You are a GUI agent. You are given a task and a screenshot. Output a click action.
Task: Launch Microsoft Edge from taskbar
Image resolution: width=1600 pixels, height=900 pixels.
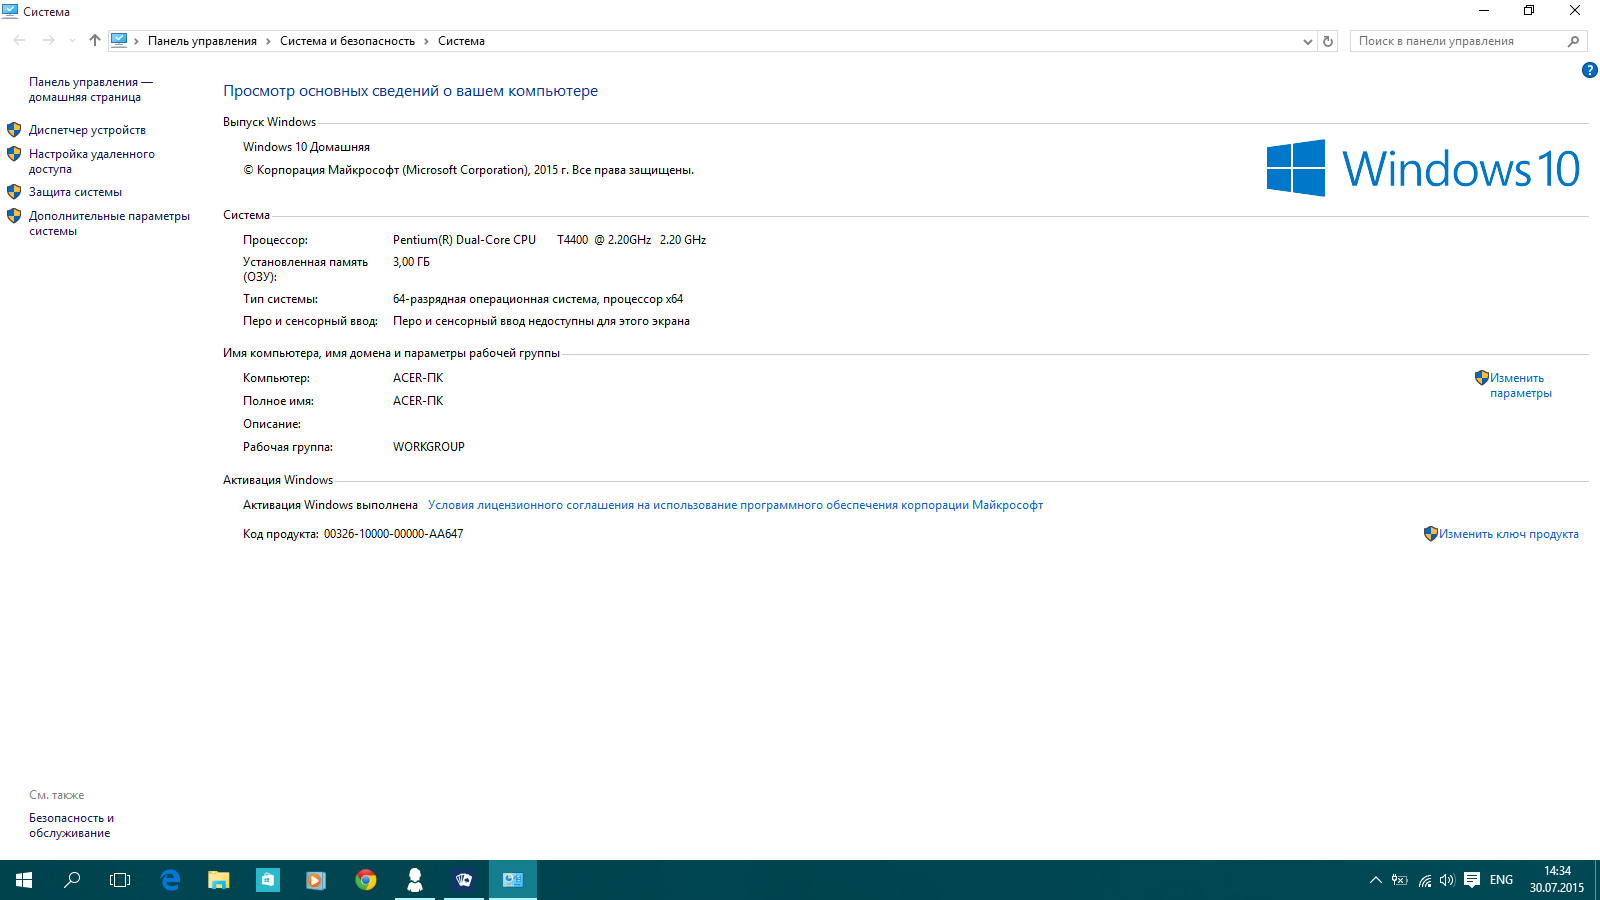[x=170, y=880]
